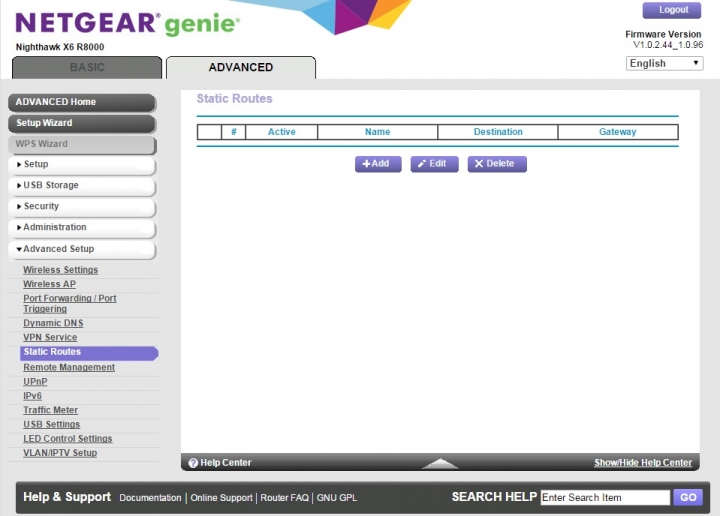This screenshot has width=720, height=516.
Task: Open the WPS Wizard
Action: 82,144
